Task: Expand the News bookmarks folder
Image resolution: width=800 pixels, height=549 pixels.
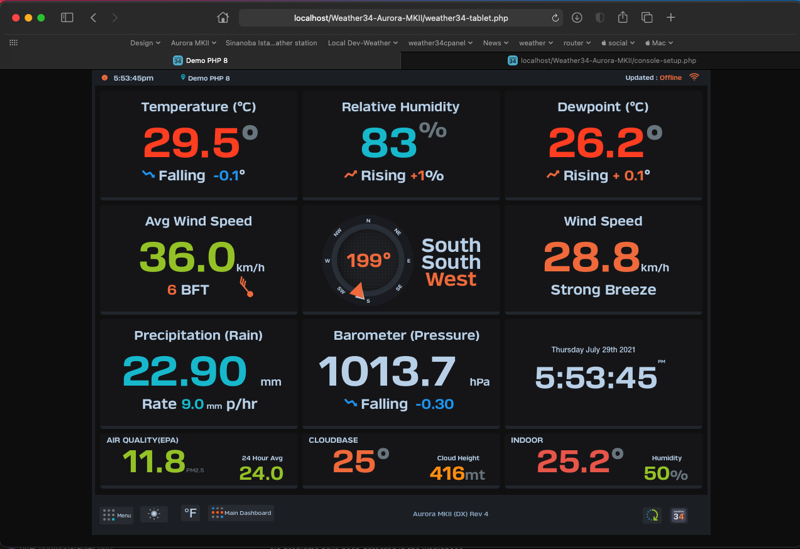Action: click(495, 43)
